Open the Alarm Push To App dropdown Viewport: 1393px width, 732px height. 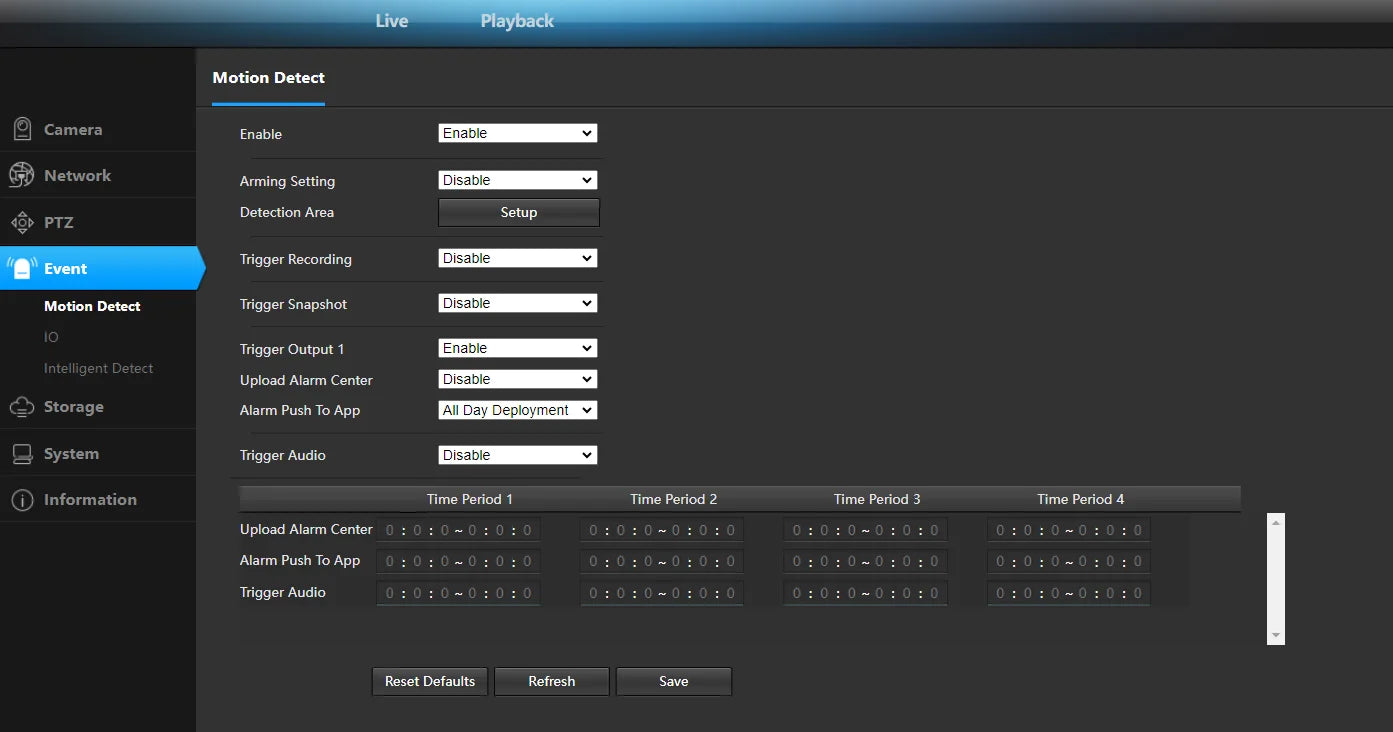(517, 409)
